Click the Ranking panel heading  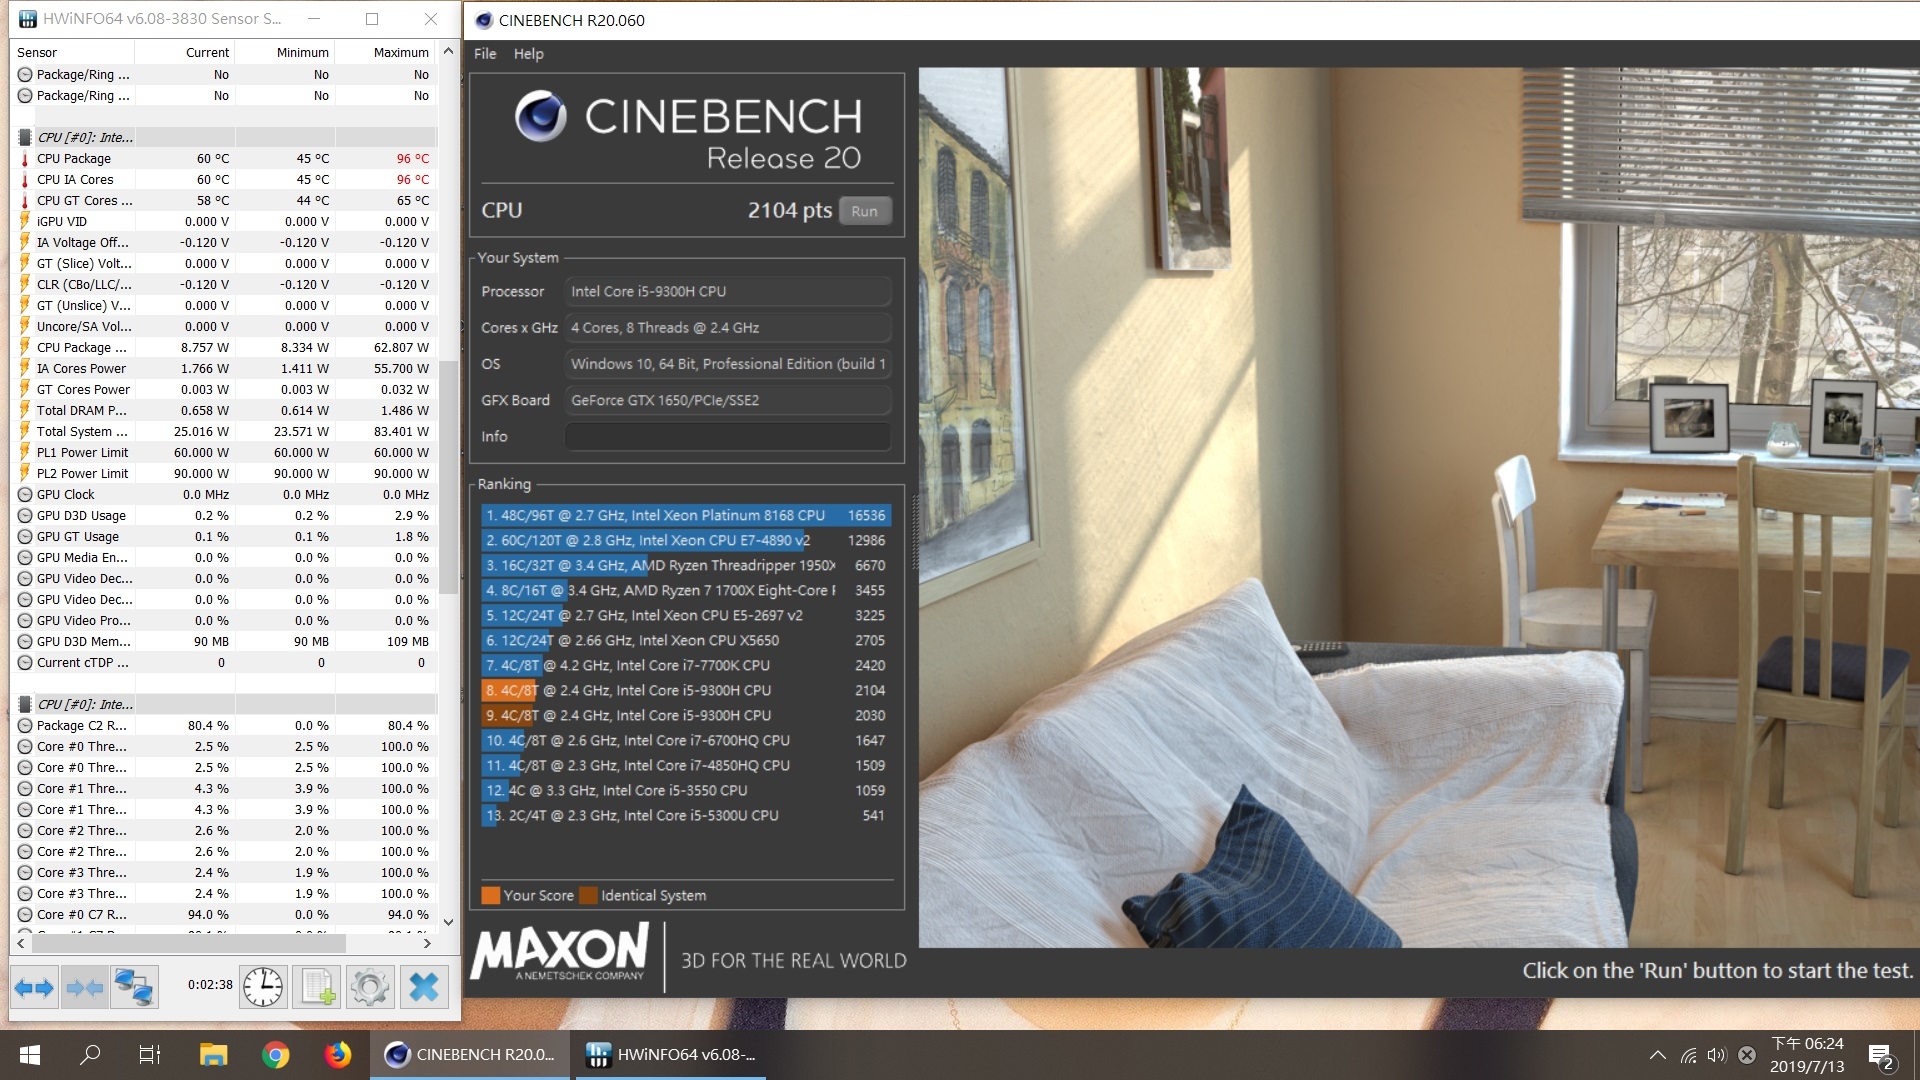point(504,484)
